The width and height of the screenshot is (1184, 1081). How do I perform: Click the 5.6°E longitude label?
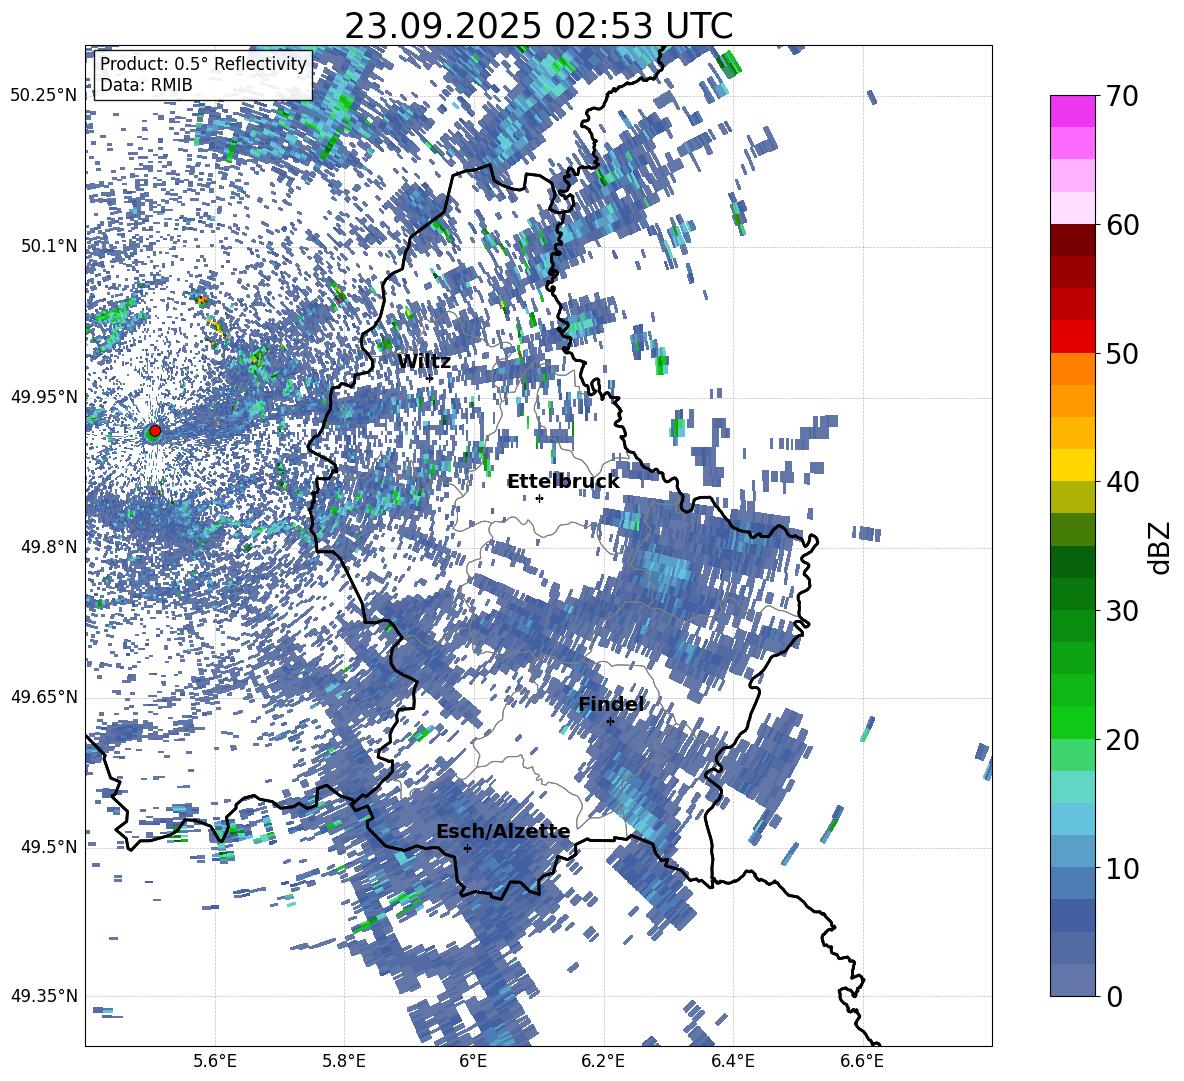pyautogui.click(x=215, y=1061)
